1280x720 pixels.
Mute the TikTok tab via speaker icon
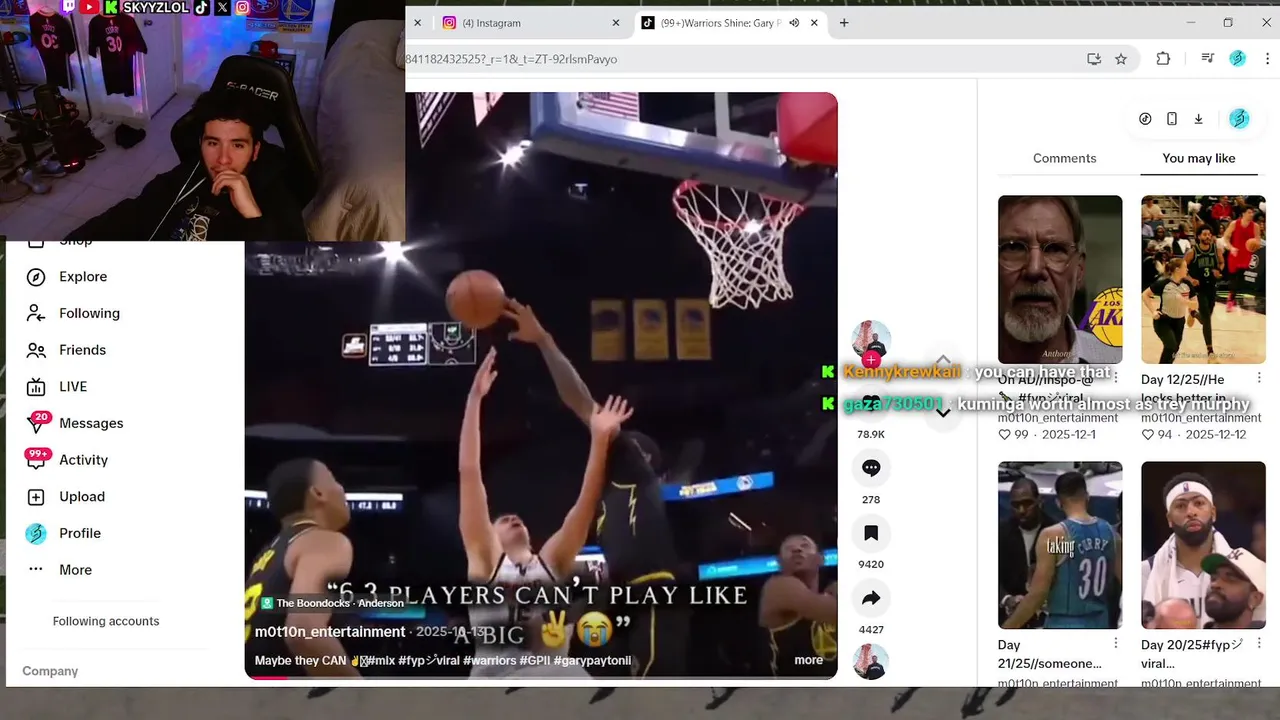coord(794,23)
